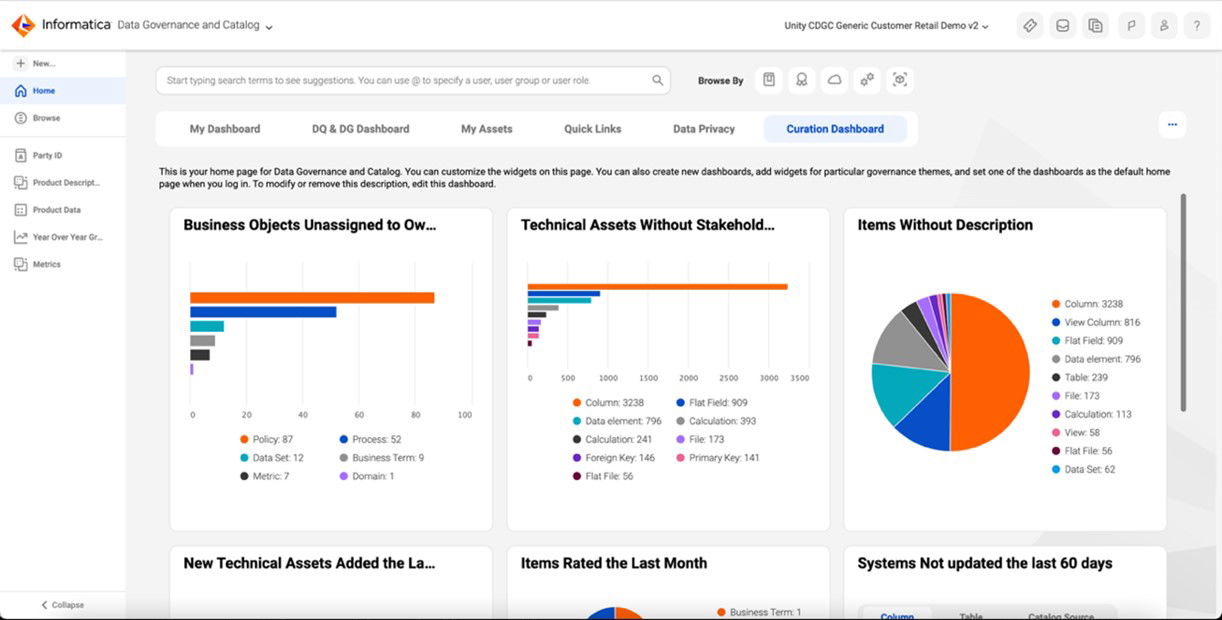The height and width of the screenshot is (620, 1222).
Task: Open the DQ & DG Dashboard tab
Action: pyautogui.click(x=359, y=128)
